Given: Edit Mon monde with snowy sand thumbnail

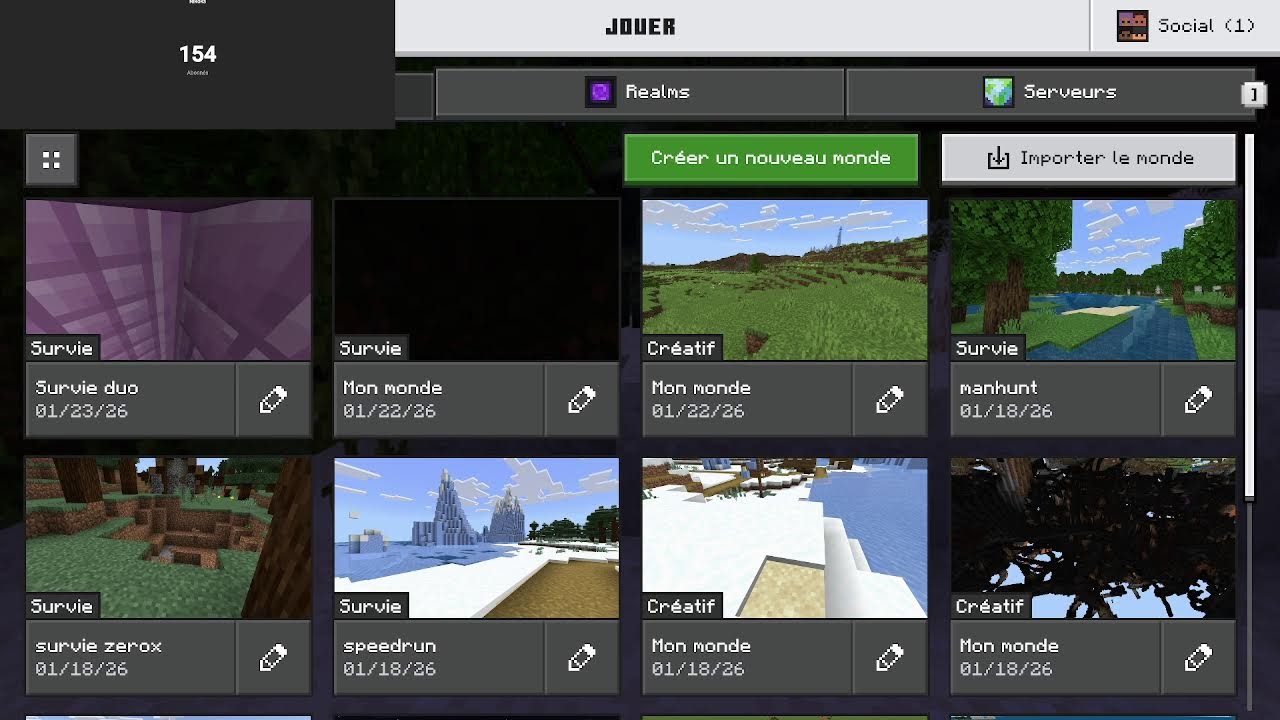Looking at the screenshot, I should point(890,658).
